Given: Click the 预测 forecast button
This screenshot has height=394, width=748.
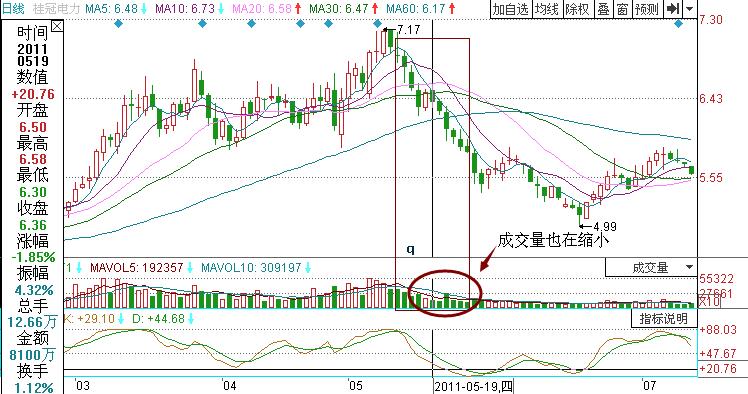Looking at the screenshot, I should click(647, 9).
